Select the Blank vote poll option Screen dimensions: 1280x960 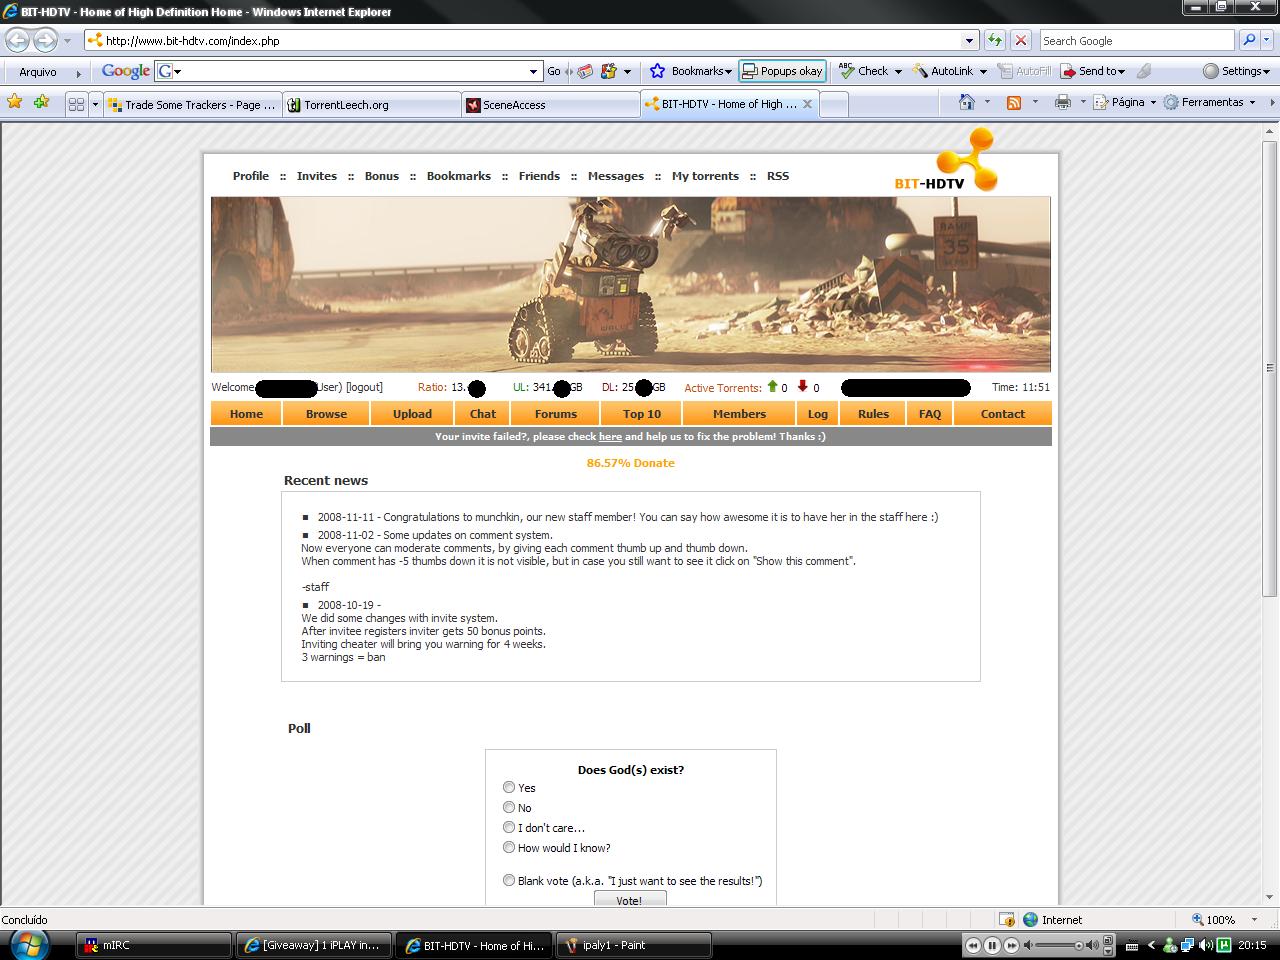[x=509, y=880]
